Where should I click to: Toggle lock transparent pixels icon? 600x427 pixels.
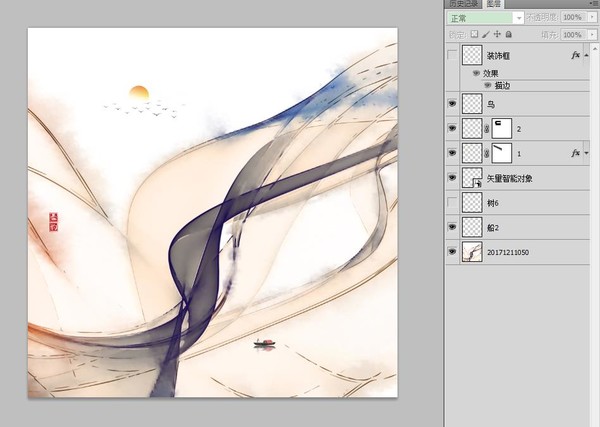click(x=474, y=34)
